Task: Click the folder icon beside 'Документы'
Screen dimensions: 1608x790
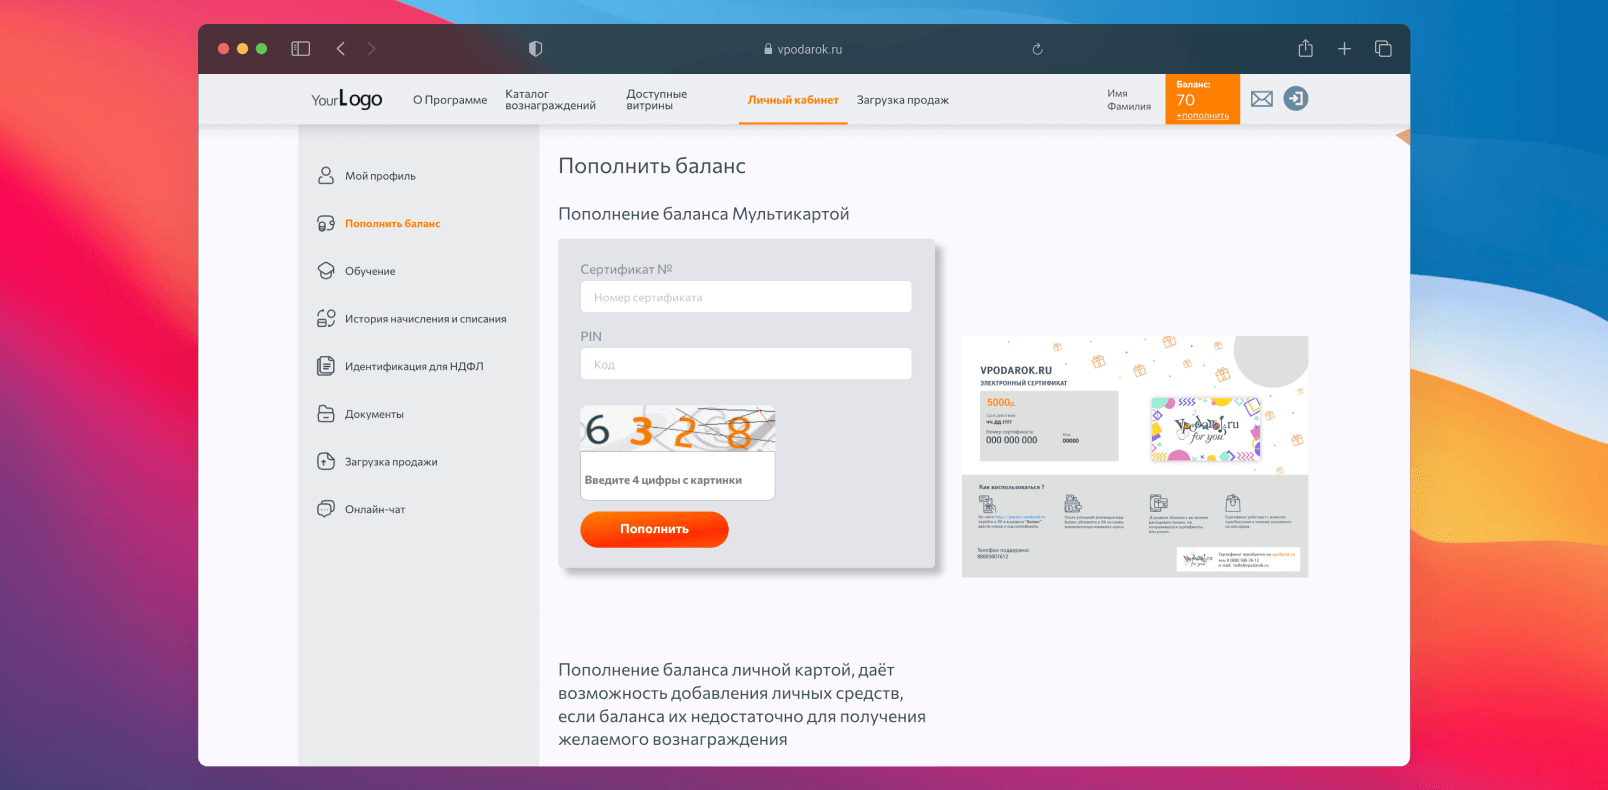Action: [326, 414]
